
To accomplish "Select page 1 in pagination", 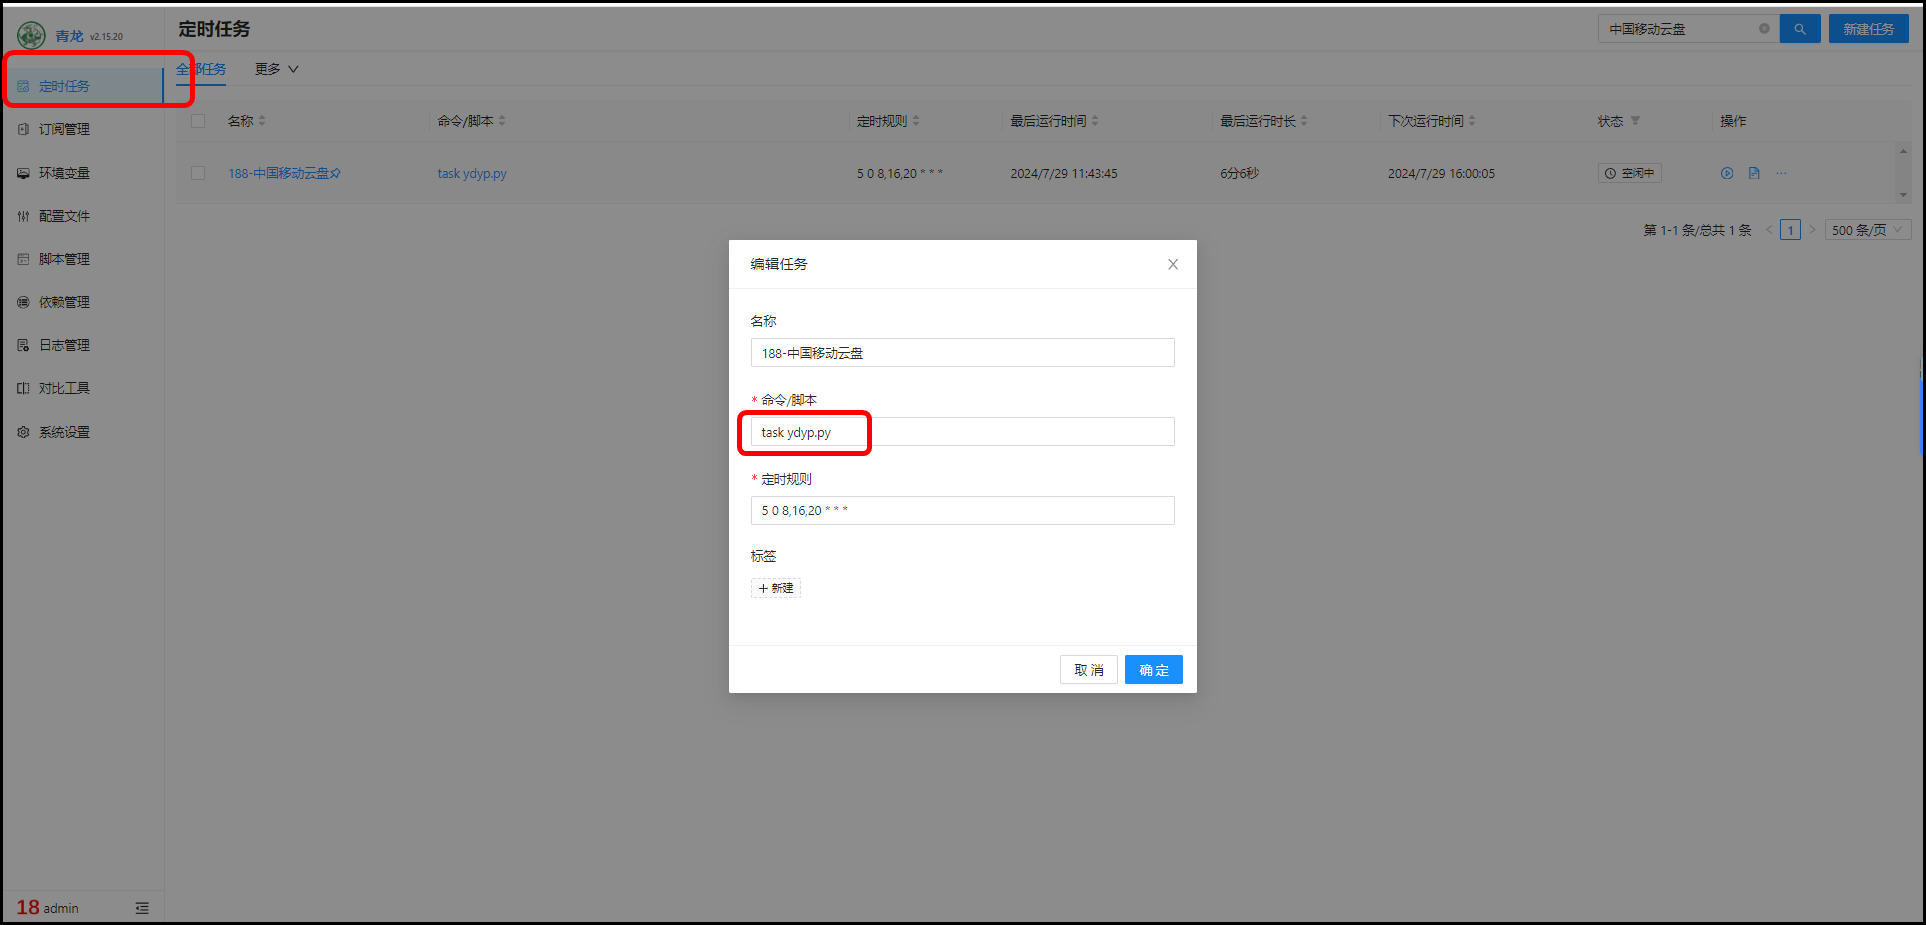I will [x=1791, y=230].
